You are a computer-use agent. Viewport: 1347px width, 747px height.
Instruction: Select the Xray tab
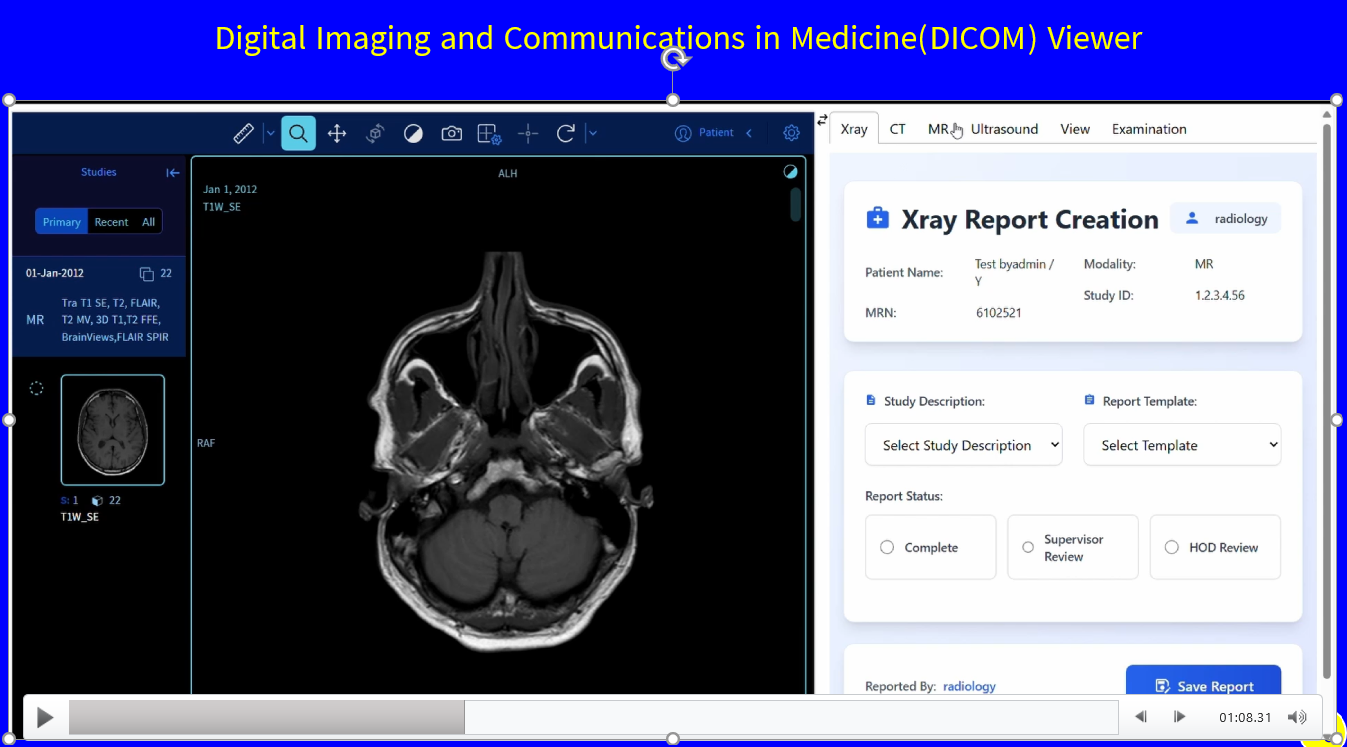[854, 129]
